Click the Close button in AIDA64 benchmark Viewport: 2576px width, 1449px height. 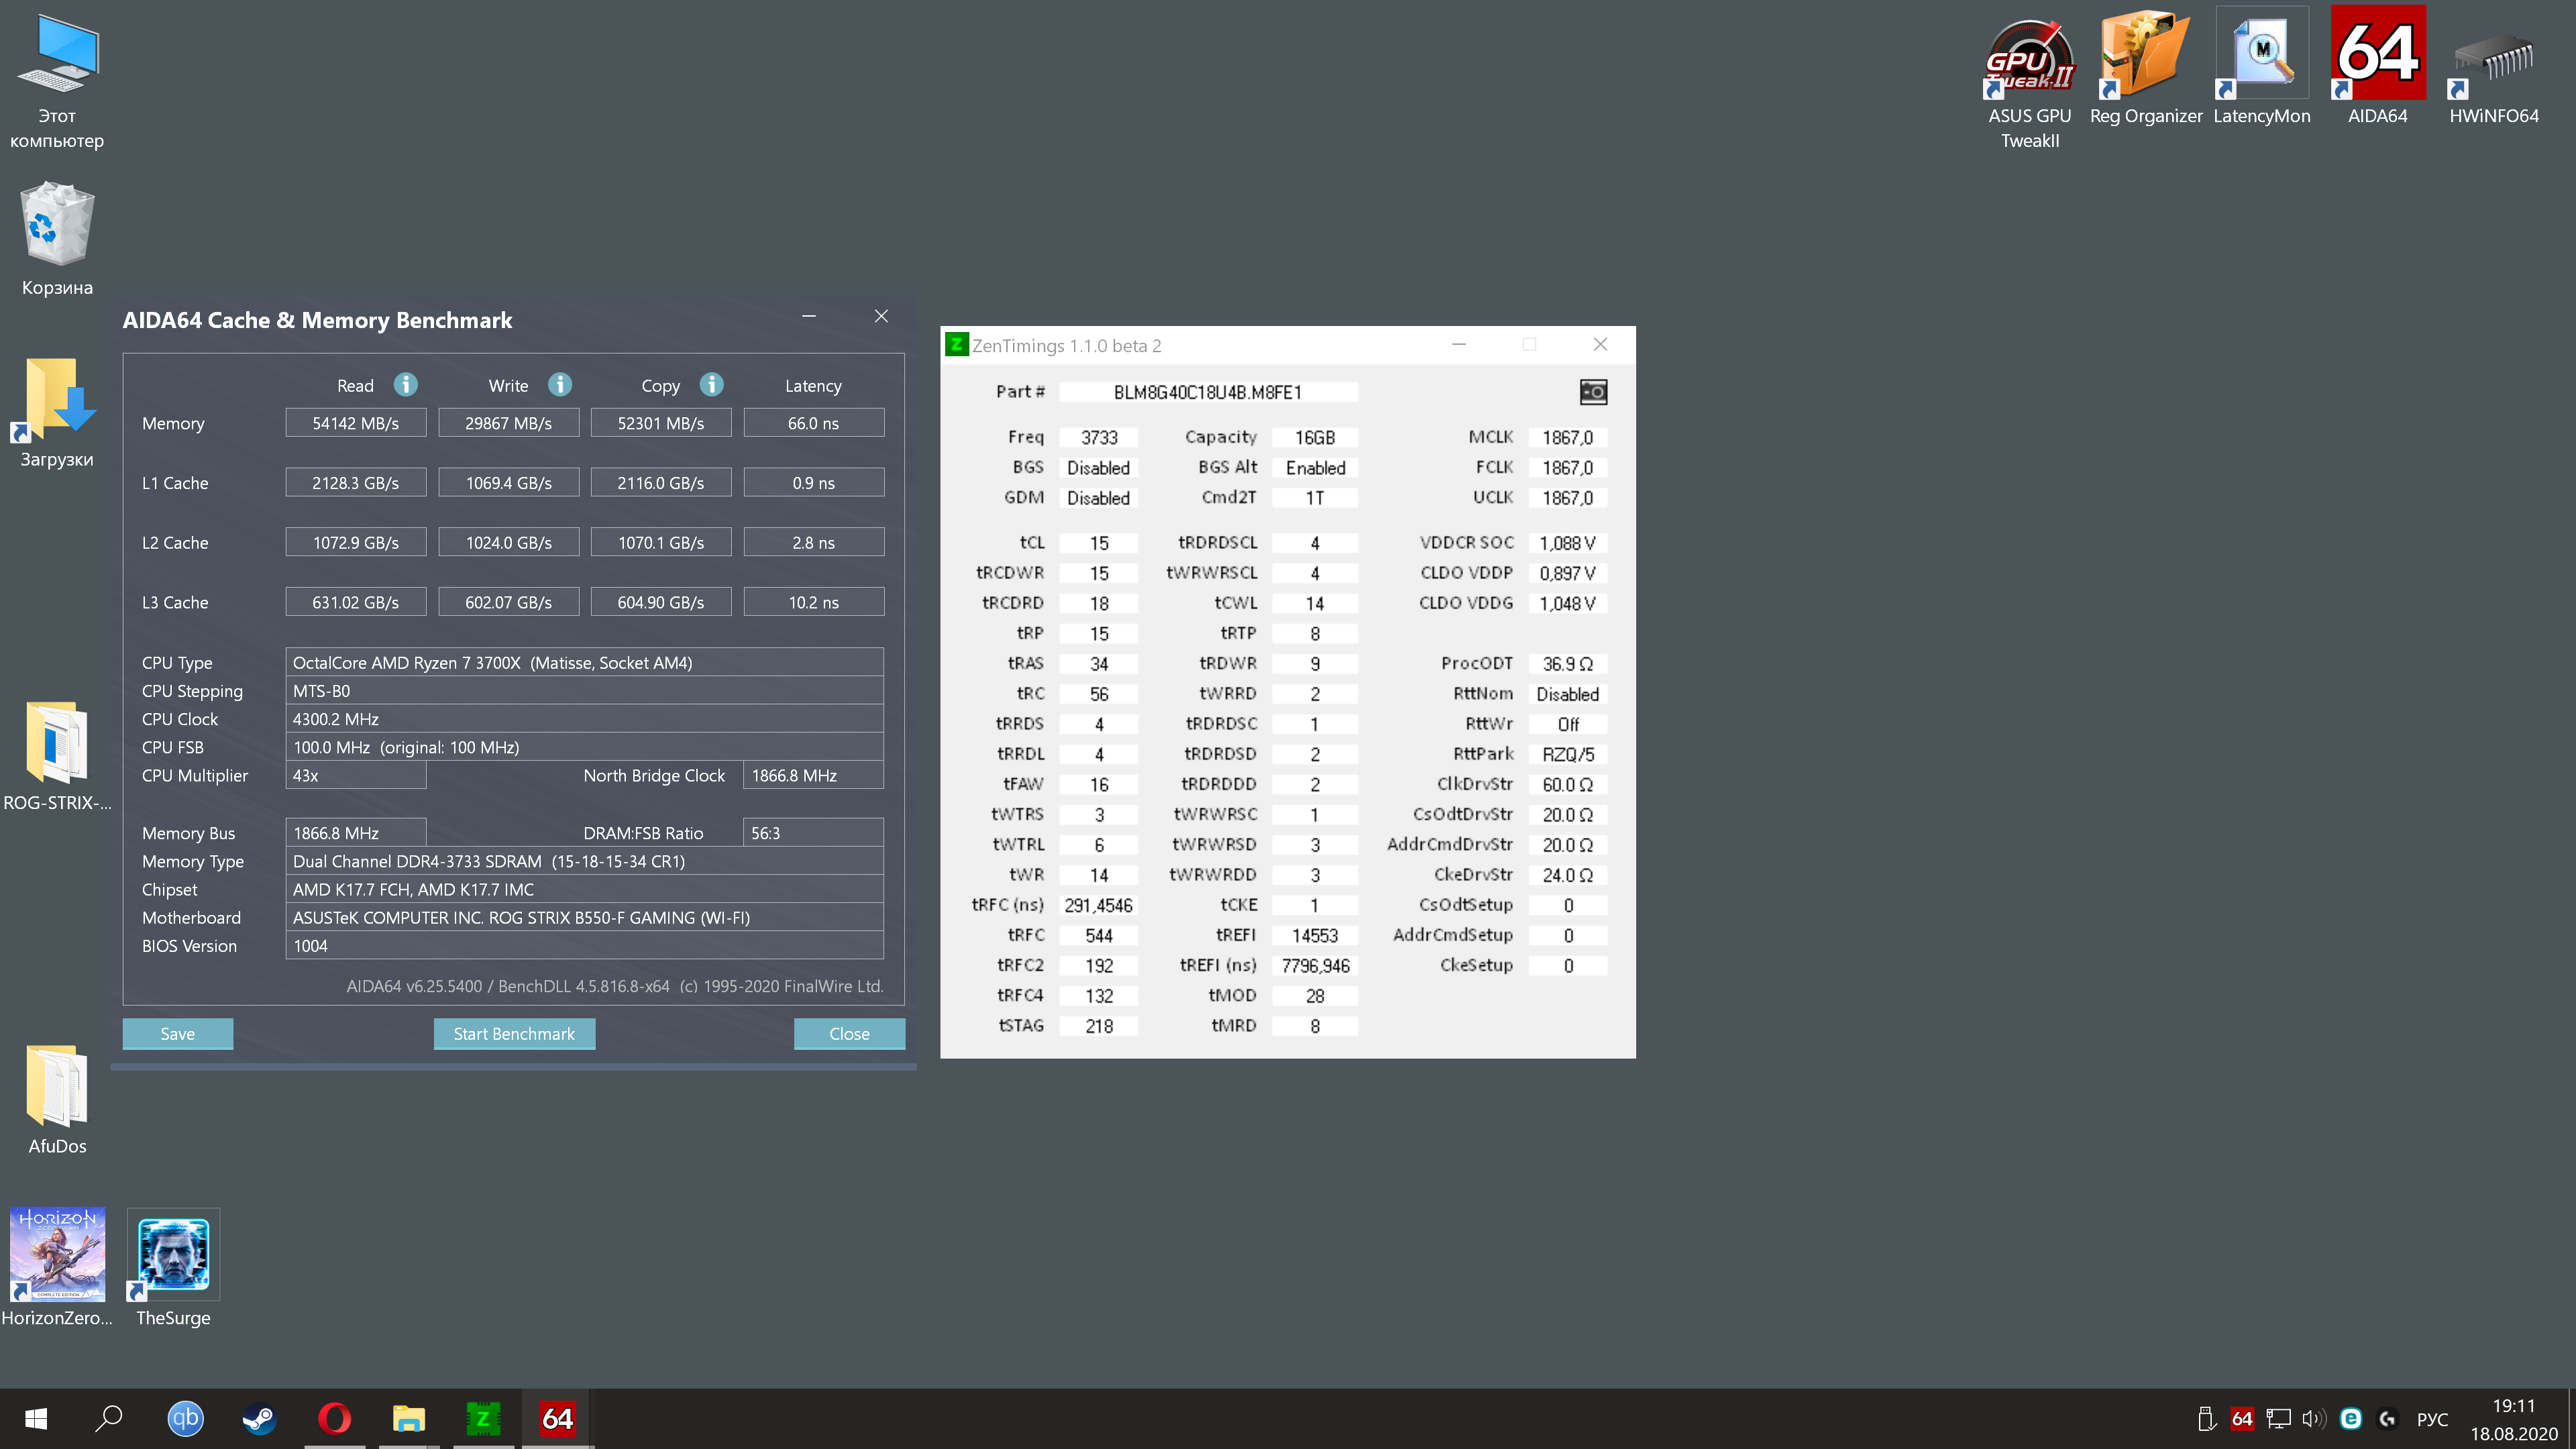849,1034
